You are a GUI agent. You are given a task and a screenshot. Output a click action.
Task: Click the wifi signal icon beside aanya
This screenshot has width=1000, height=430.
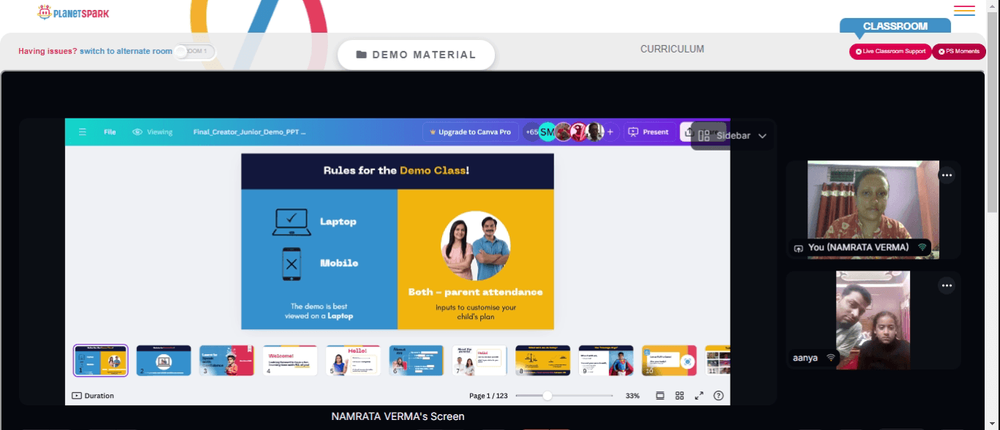click(830, 358)
